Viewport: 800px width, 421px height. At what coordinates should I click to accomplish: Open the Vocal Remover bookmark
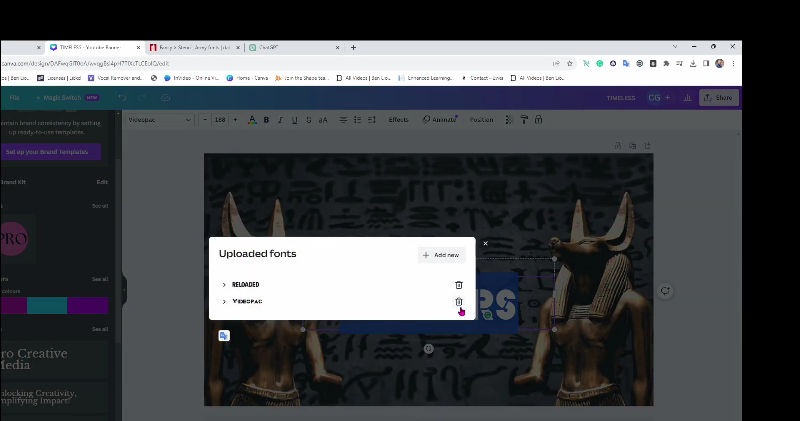115,78
